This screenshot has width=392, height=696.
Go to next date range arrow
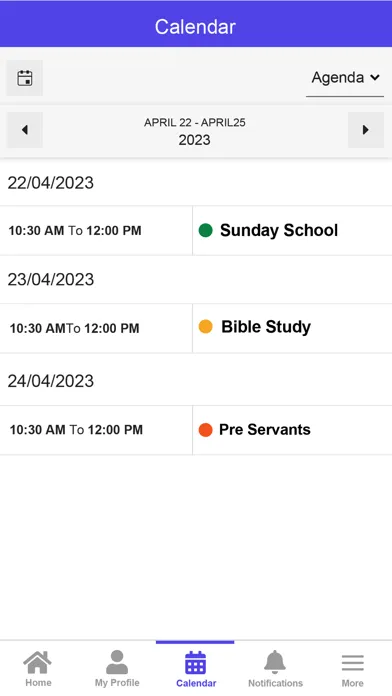[366, 130]
